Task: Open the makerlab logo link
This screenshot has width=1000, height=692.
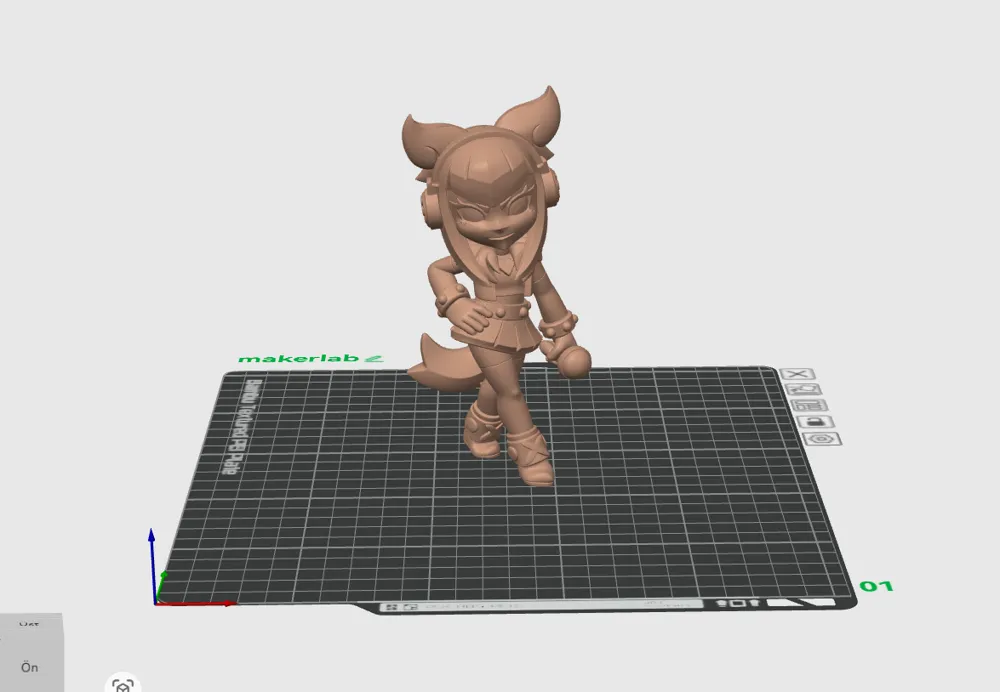Action: (311, 358)
